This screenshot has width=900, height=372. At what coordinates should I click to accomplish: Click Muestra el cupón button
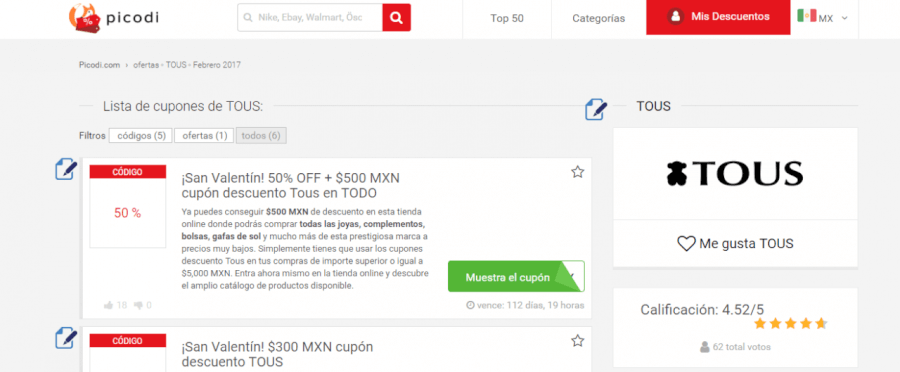click(516, 277)
